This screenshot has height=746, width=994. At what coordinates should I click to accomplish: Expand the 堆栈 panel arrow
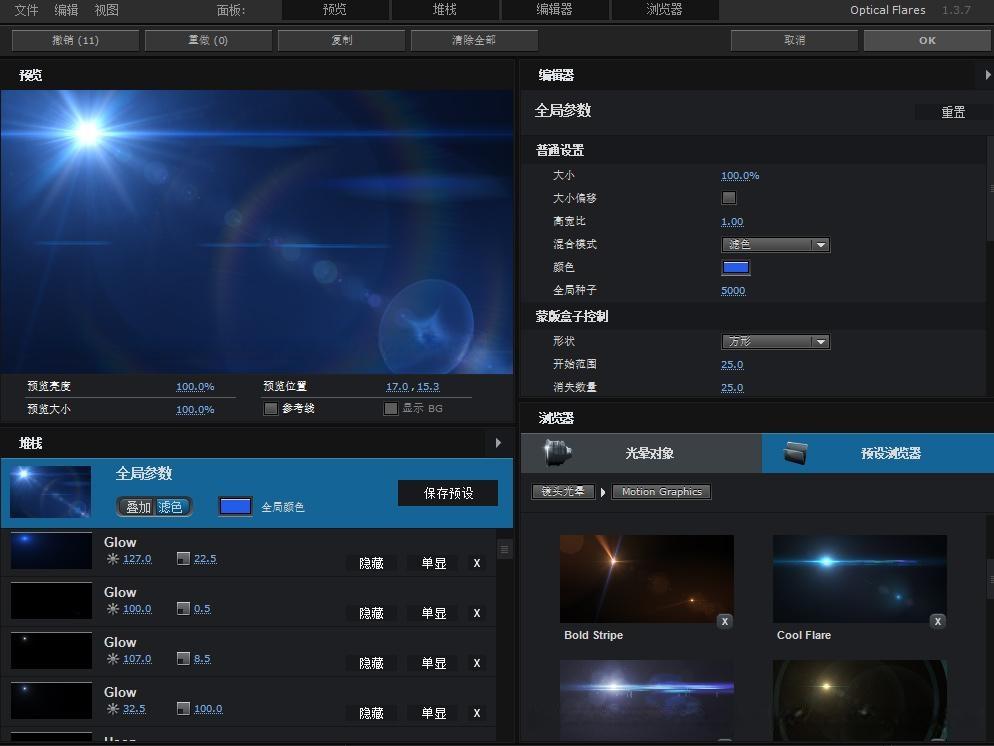coord(498,443)
